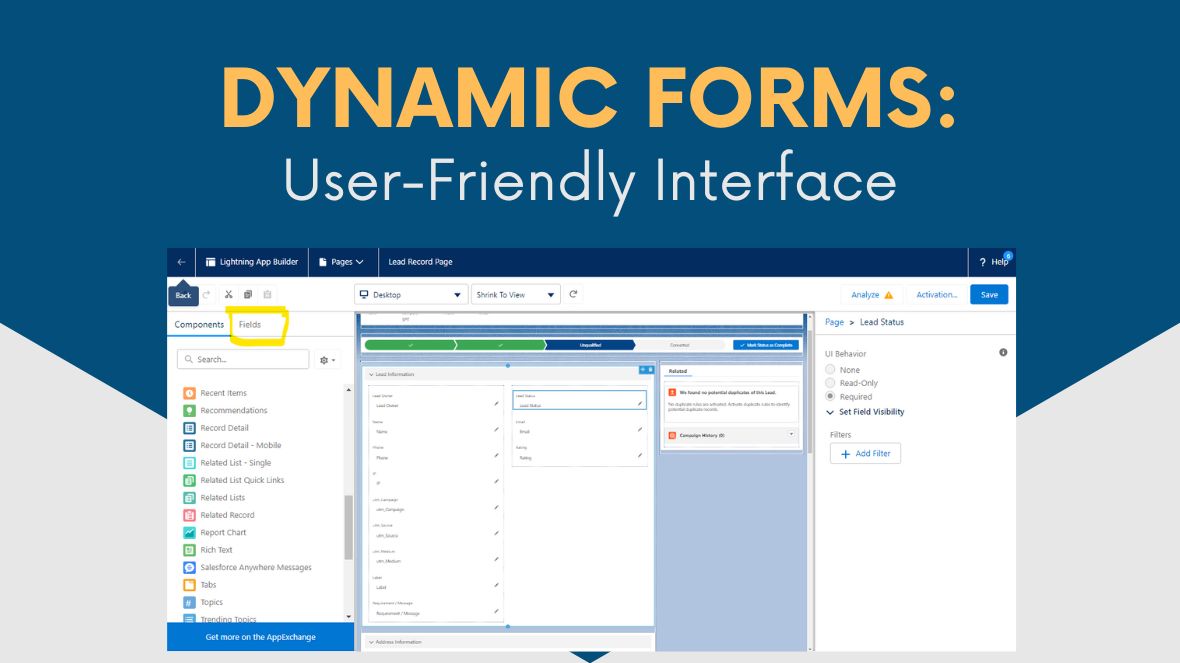Click the Related Record component icon
1180x663 pixels.
(190, 515)
